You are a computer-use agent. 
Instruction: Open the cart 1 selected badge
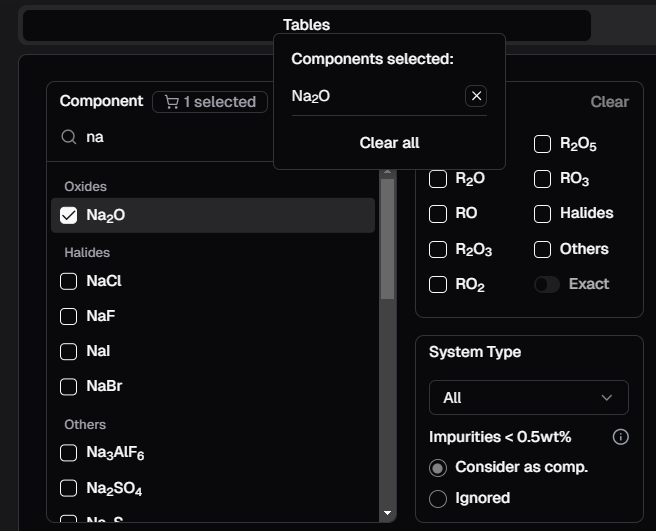(x=210, y=101)
